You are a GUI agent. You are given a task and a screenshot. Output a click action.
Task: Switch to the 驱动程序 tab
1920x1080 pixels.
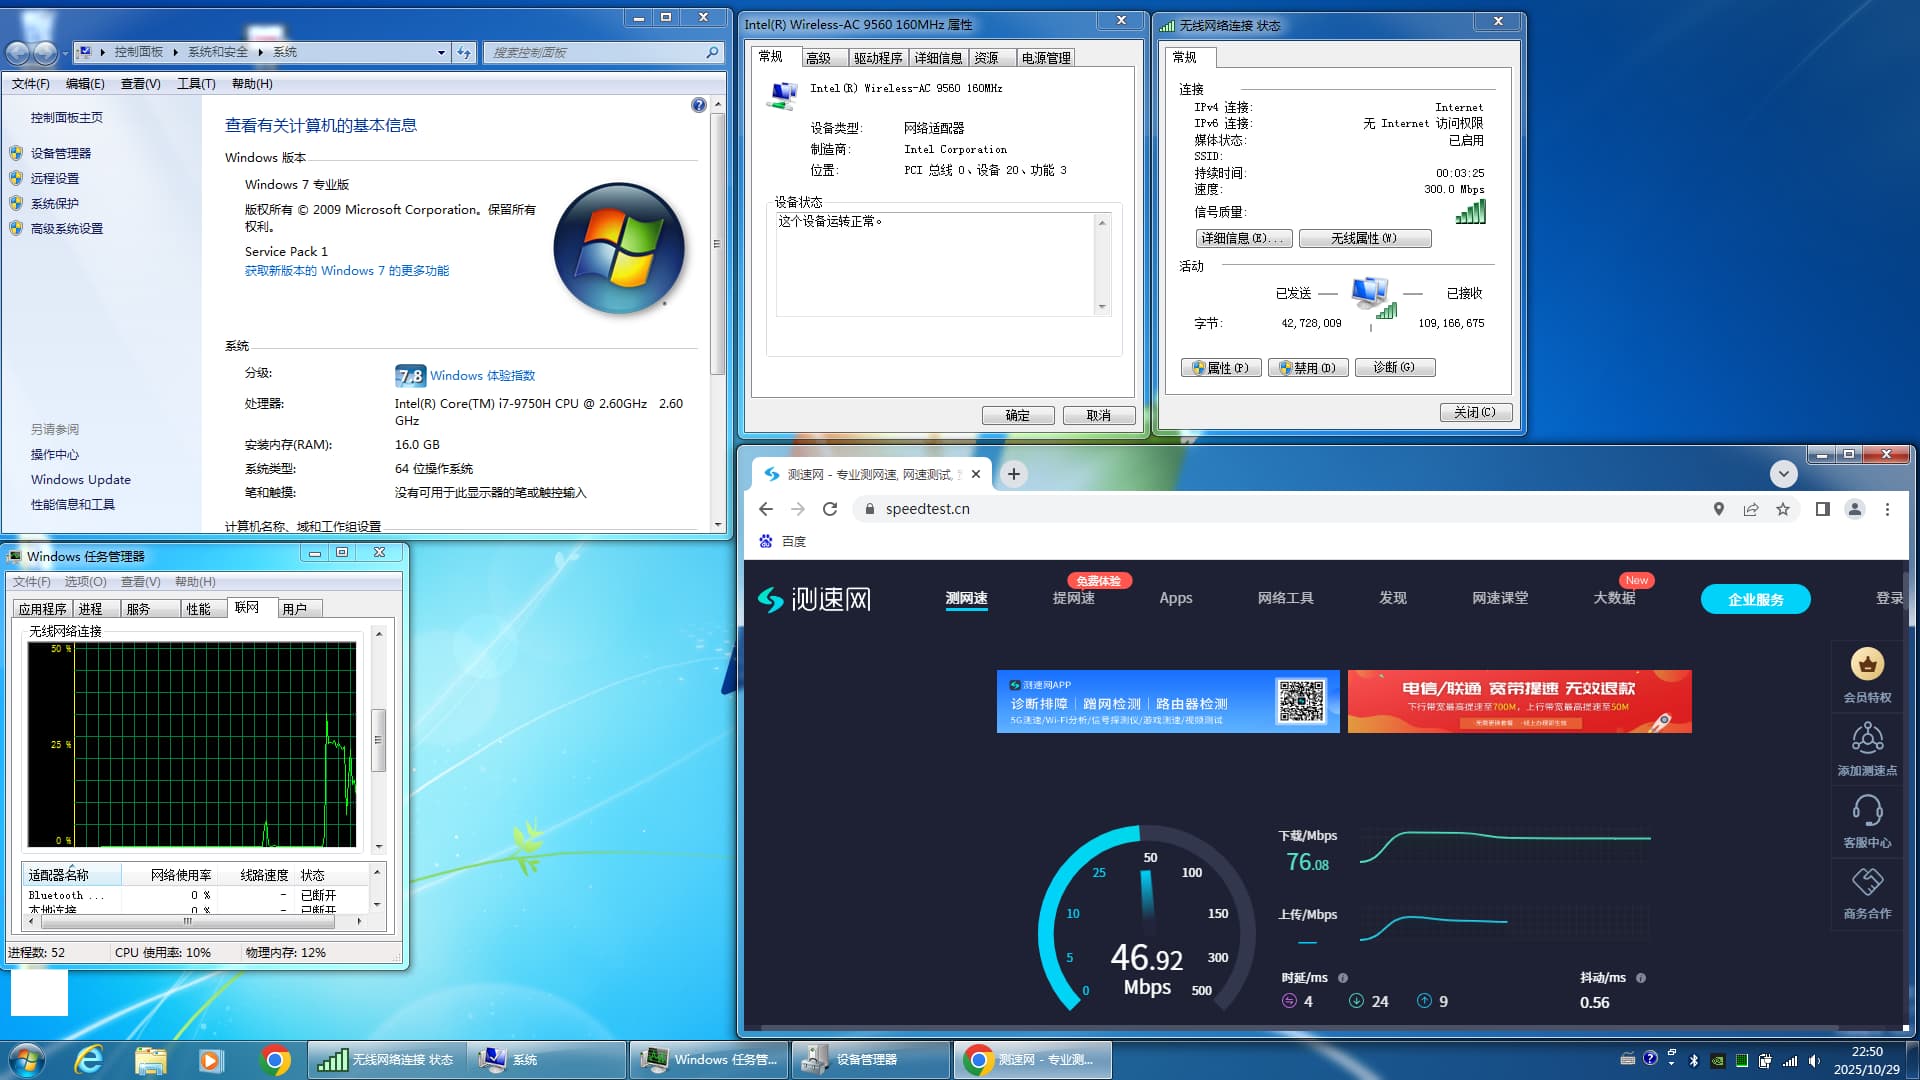click(877, 58)
